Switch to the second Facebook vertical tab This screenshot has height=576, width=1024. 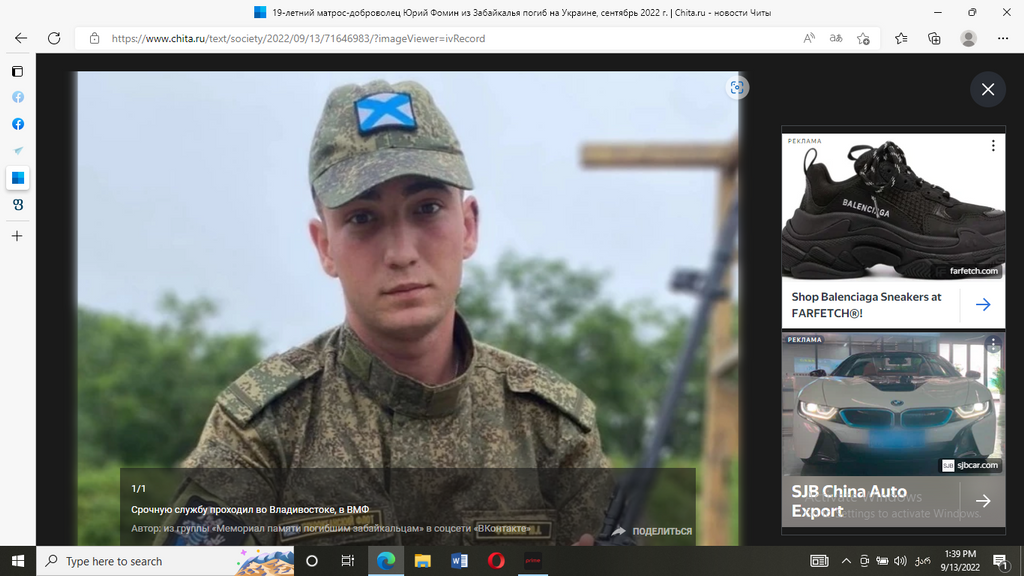click(18, 124)
